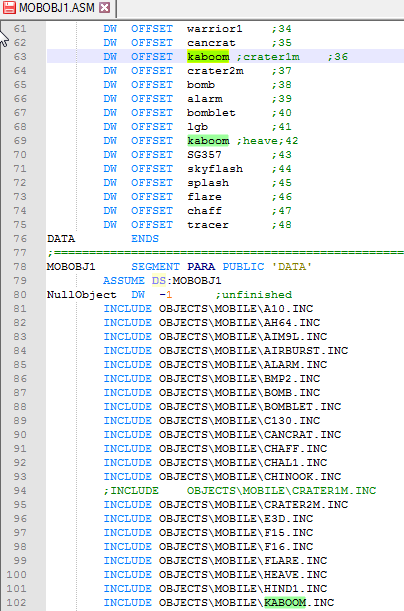Click the DATA ENDS line

click(x=103, y=238)
